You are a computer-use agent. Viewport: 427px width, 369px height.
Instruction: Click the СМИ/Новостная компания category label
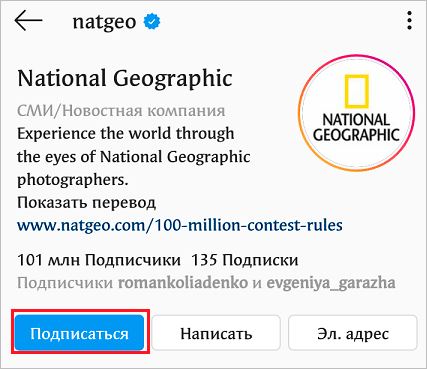click(x=121, y=111)
